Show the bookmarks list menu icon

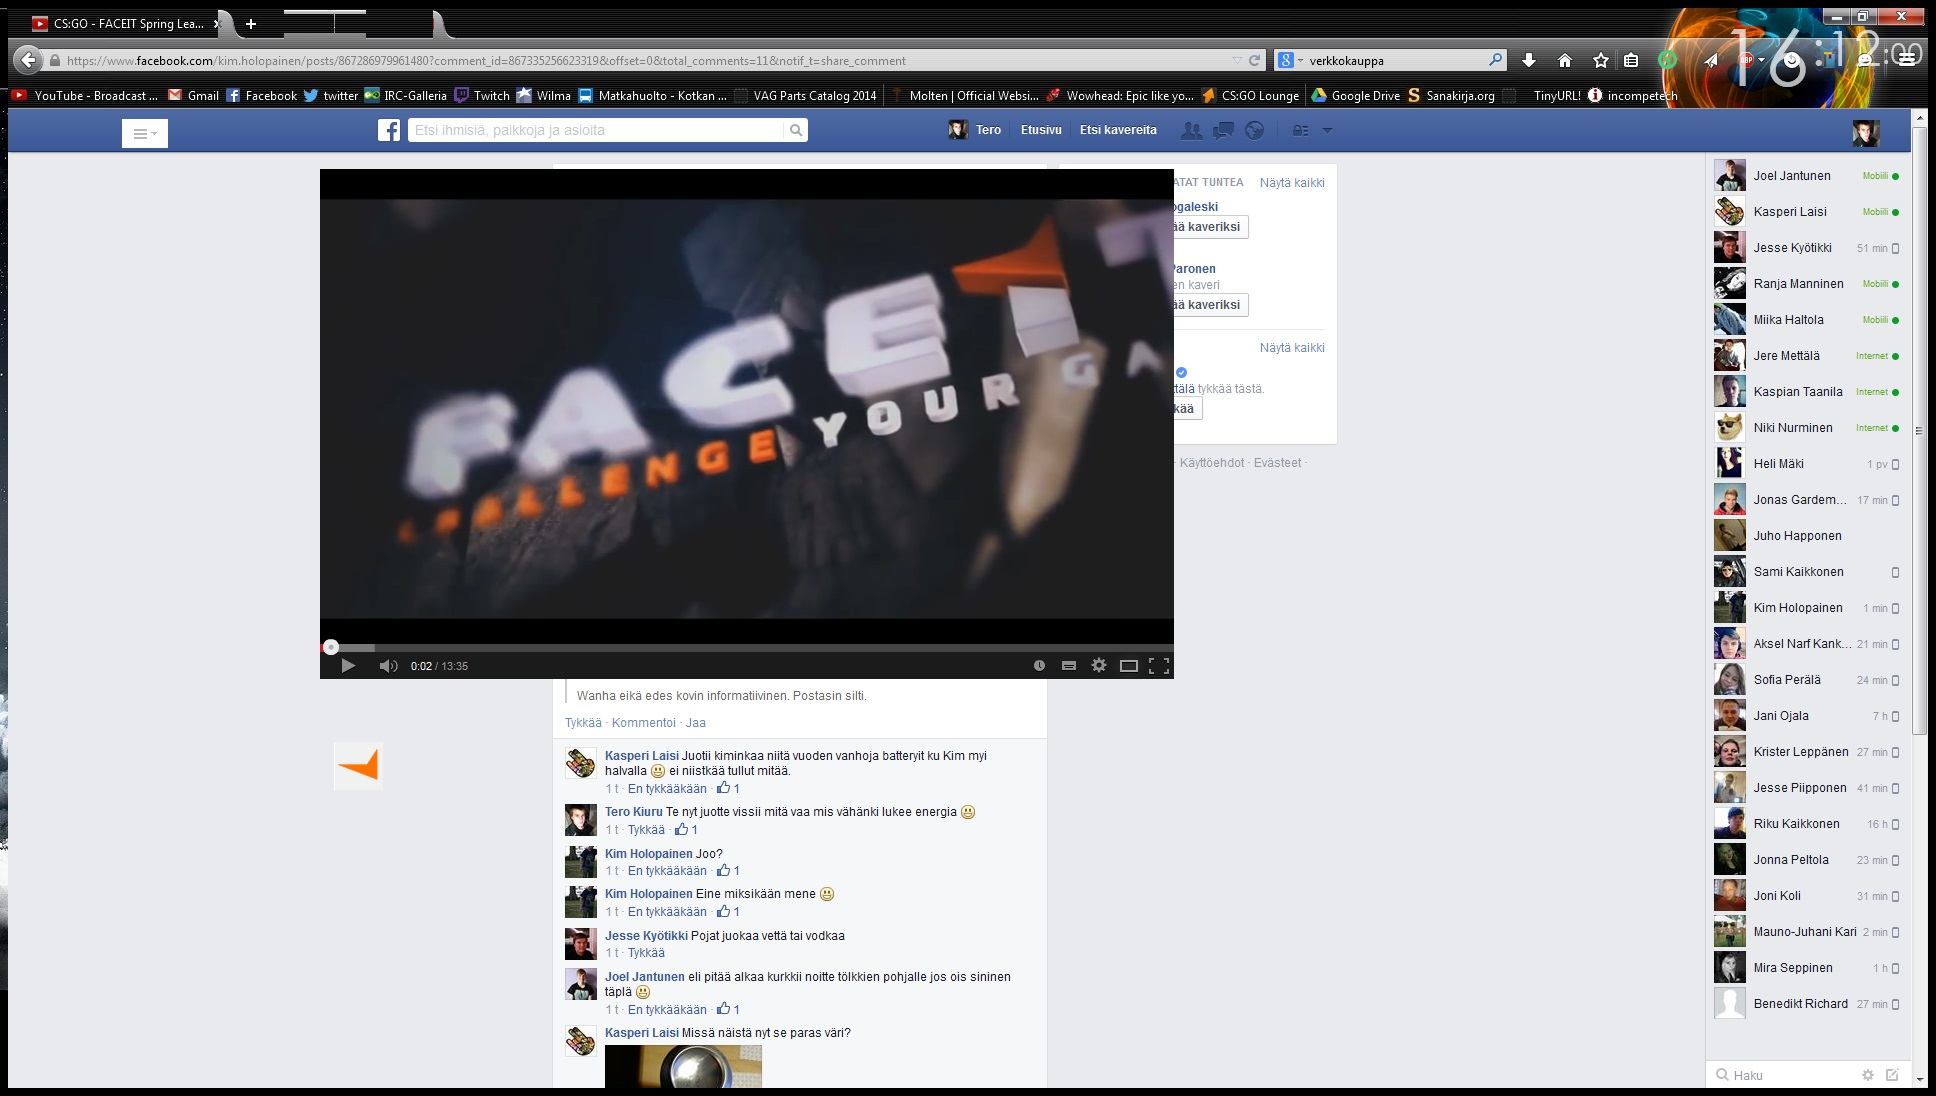point(1631,60)
